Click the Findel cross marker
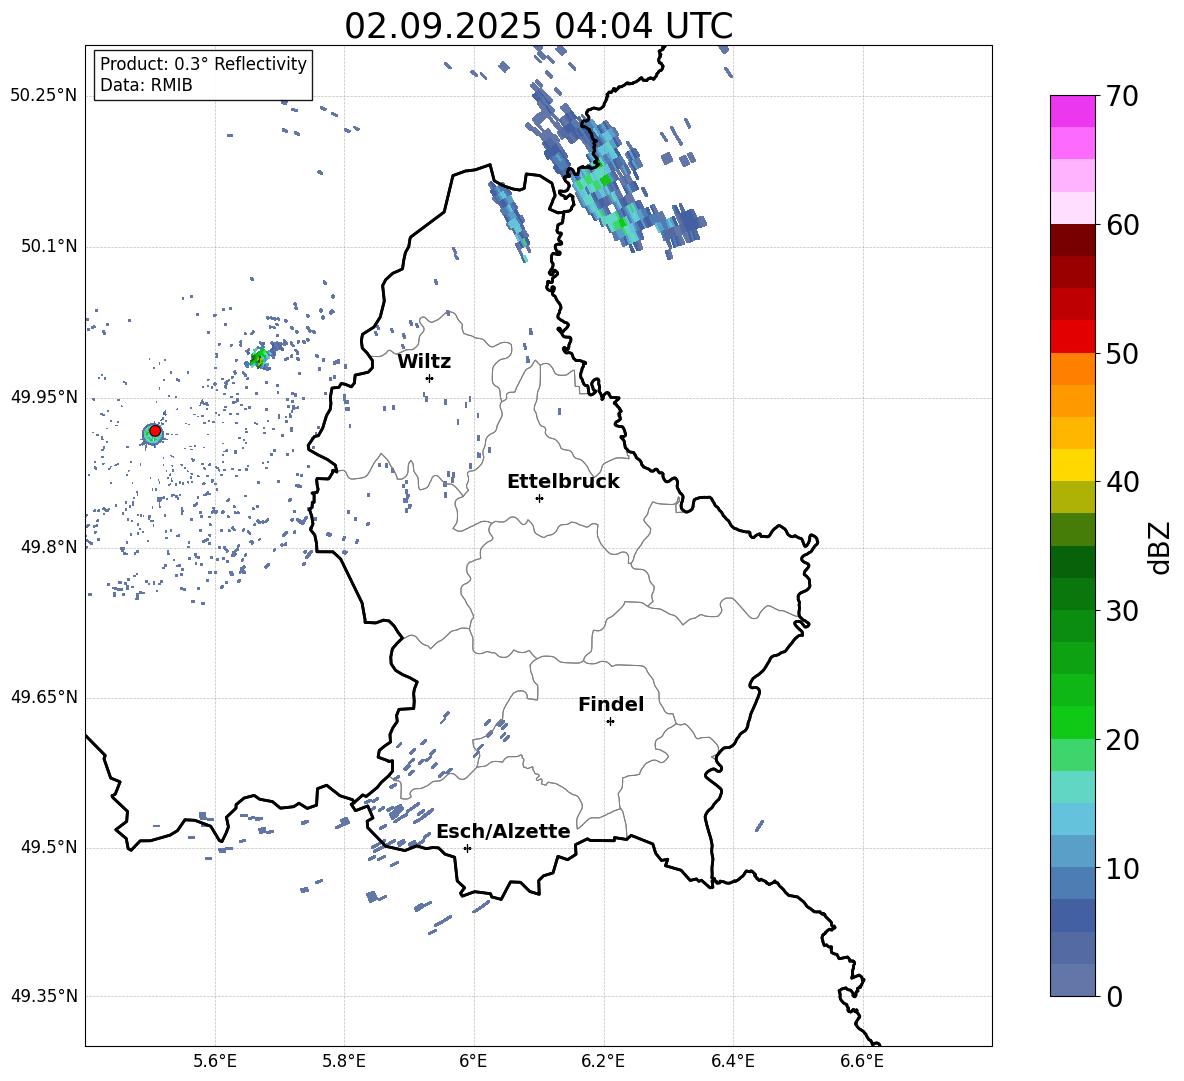 (610, 722)
